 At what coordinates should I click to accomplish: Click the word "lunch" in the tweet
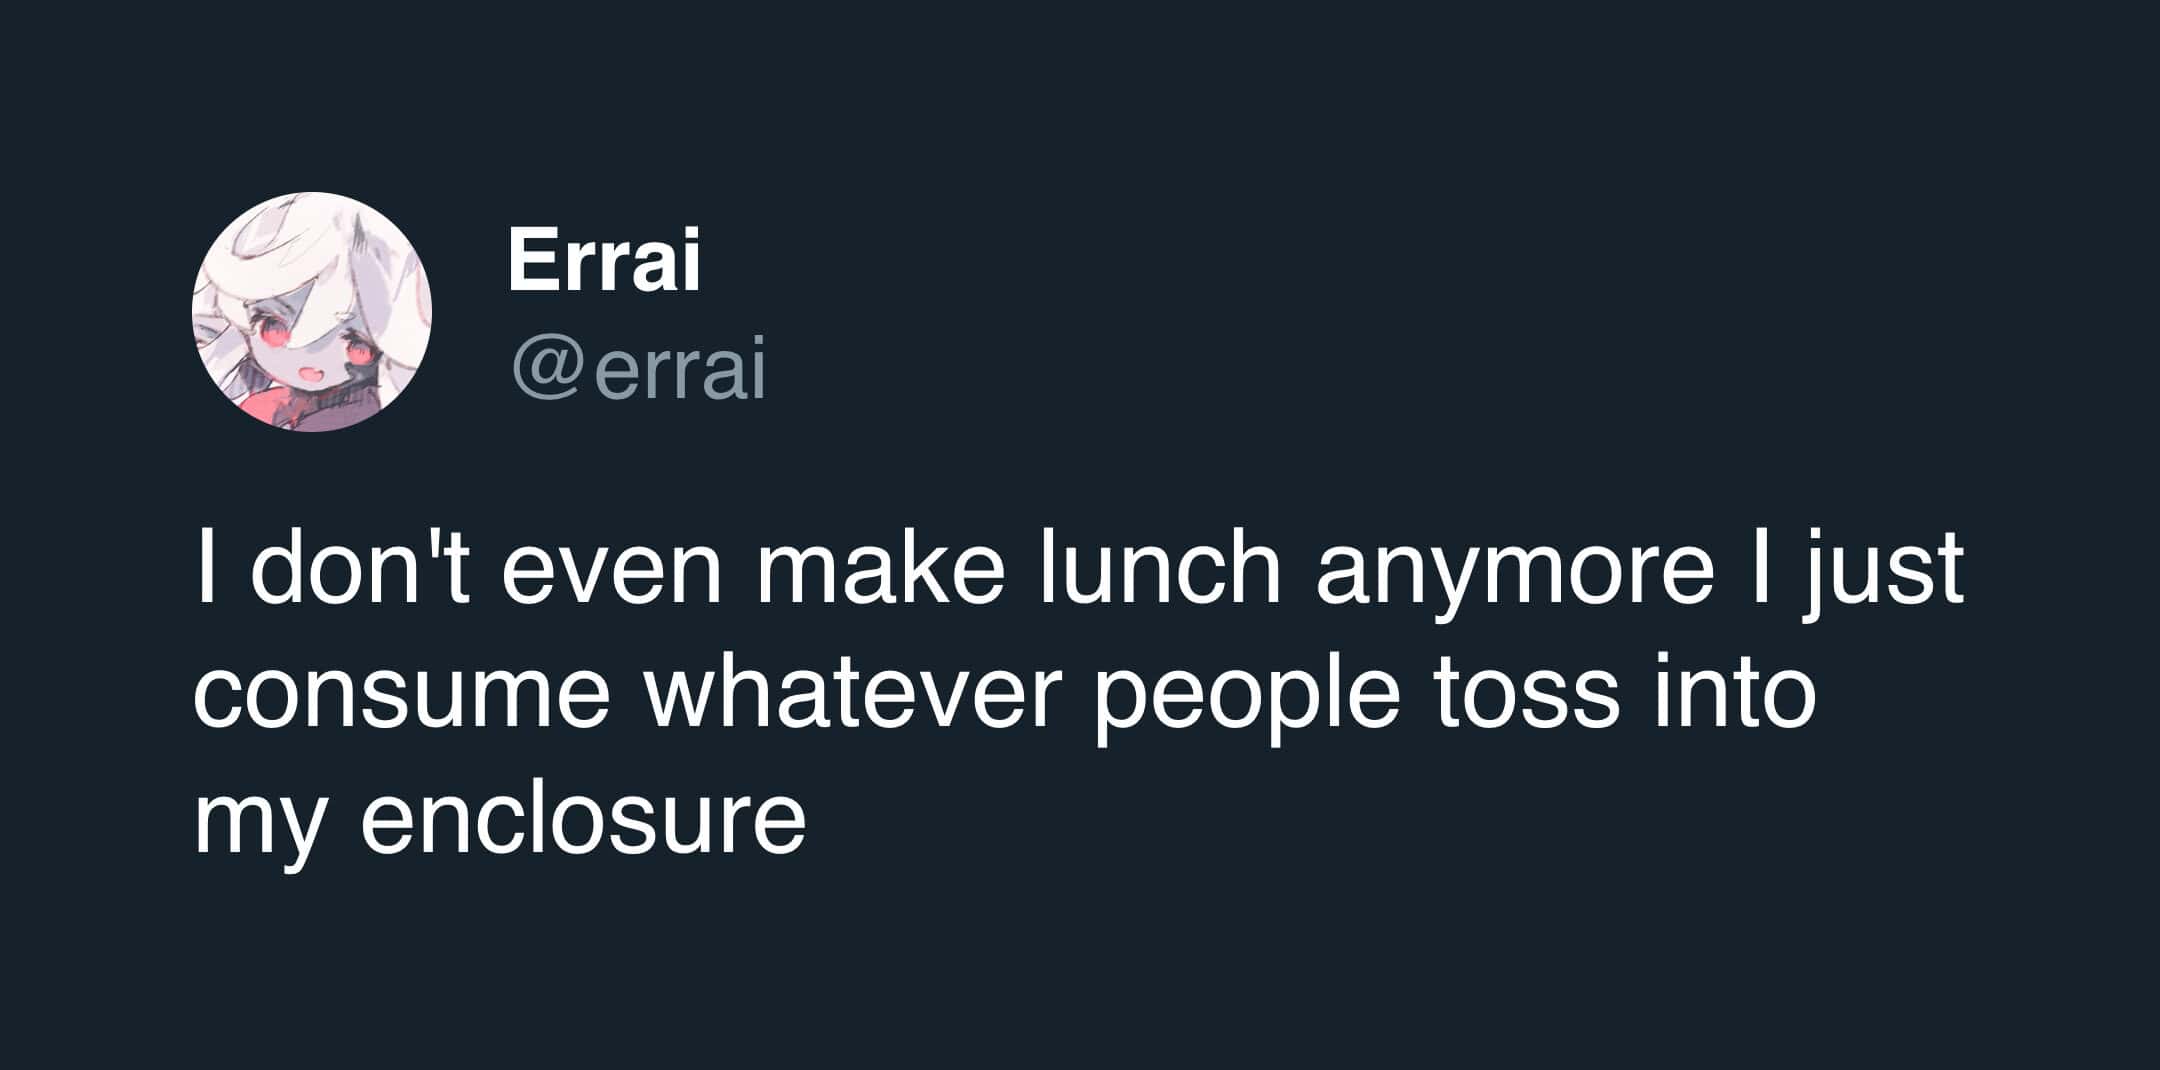[x=1159, y=572]
